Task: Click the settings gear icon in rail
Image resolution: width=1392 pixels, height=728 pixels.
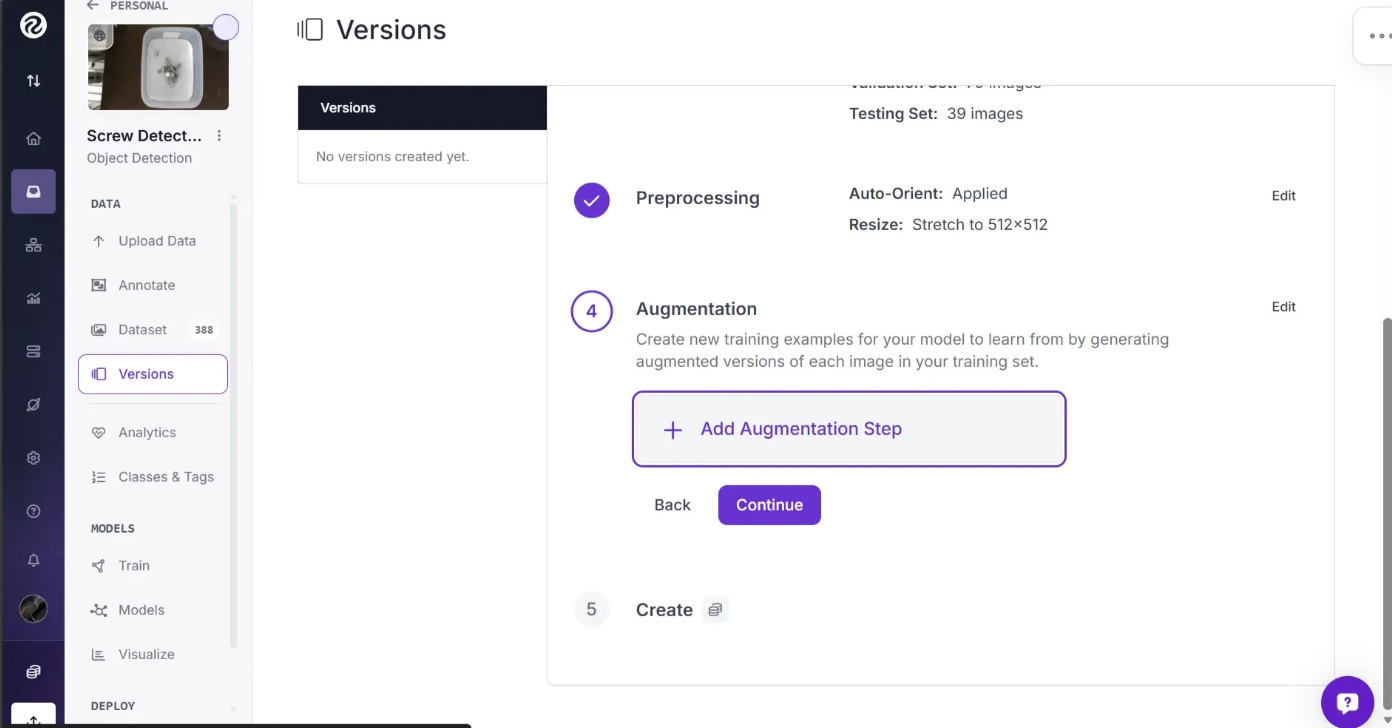Action: click(x=33, y=458)
